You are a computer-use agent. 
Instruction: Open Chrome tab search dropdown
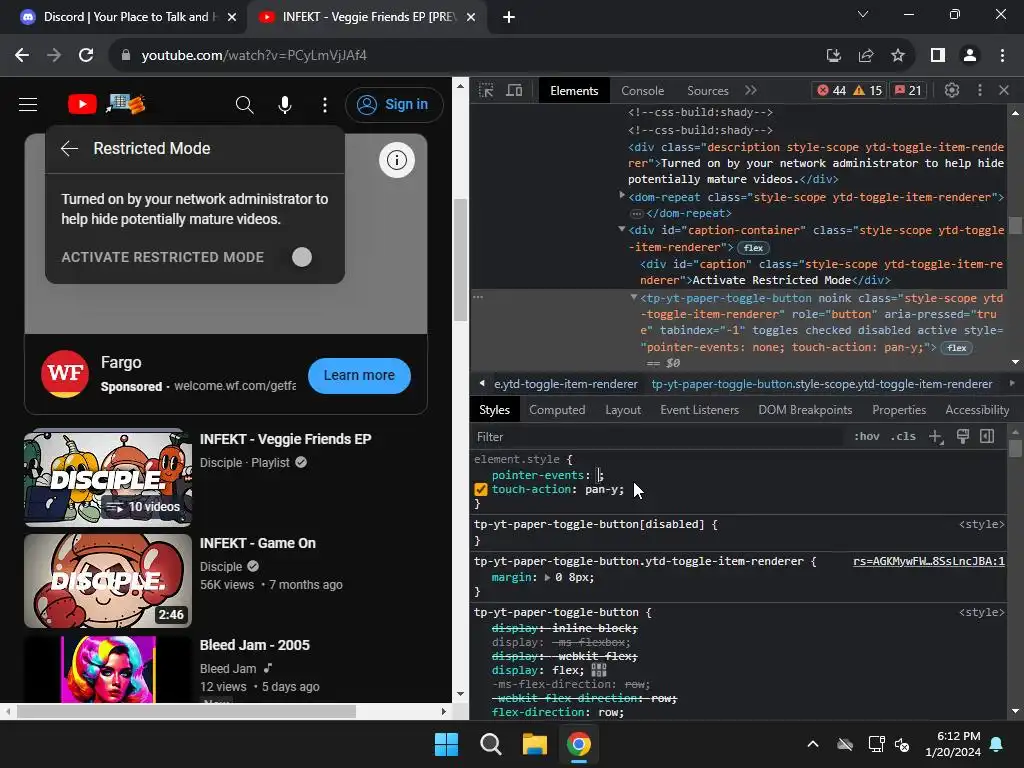point(863,14)
